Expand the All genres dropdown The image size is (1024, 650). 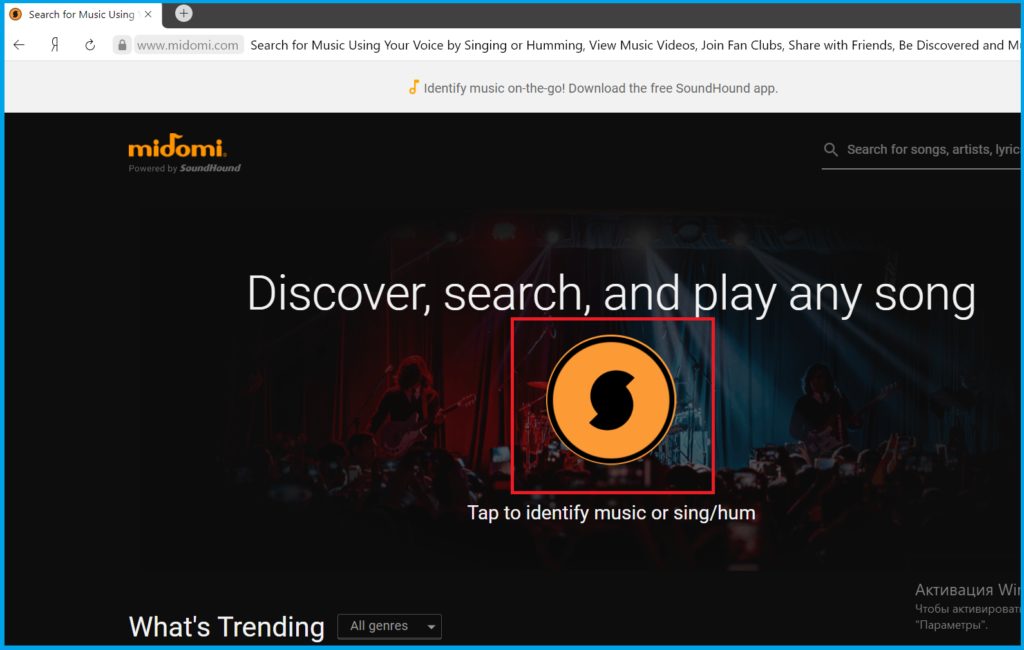389,626
